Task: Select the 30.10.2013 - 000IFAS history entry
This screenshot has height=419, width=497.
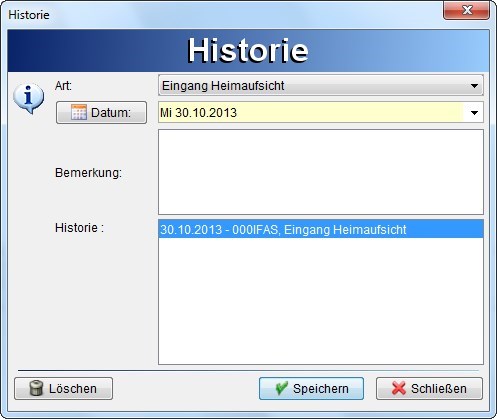Action: pos(321,229)
